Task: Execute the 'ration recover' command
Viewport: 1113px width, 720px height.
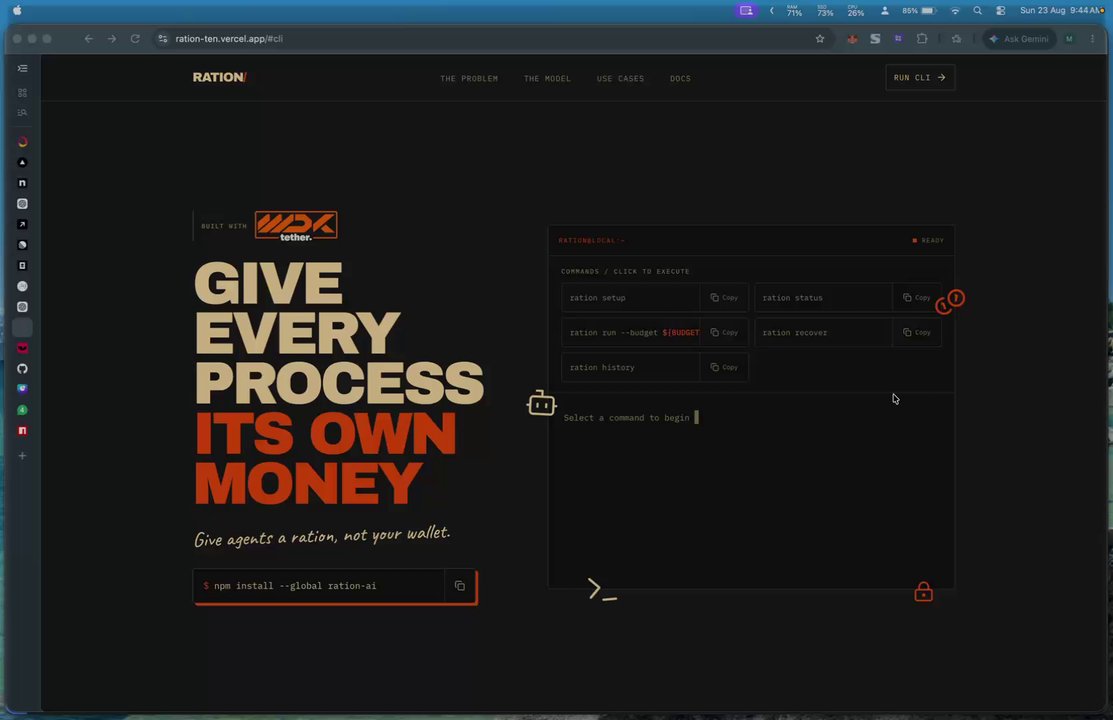Action: 823,332
